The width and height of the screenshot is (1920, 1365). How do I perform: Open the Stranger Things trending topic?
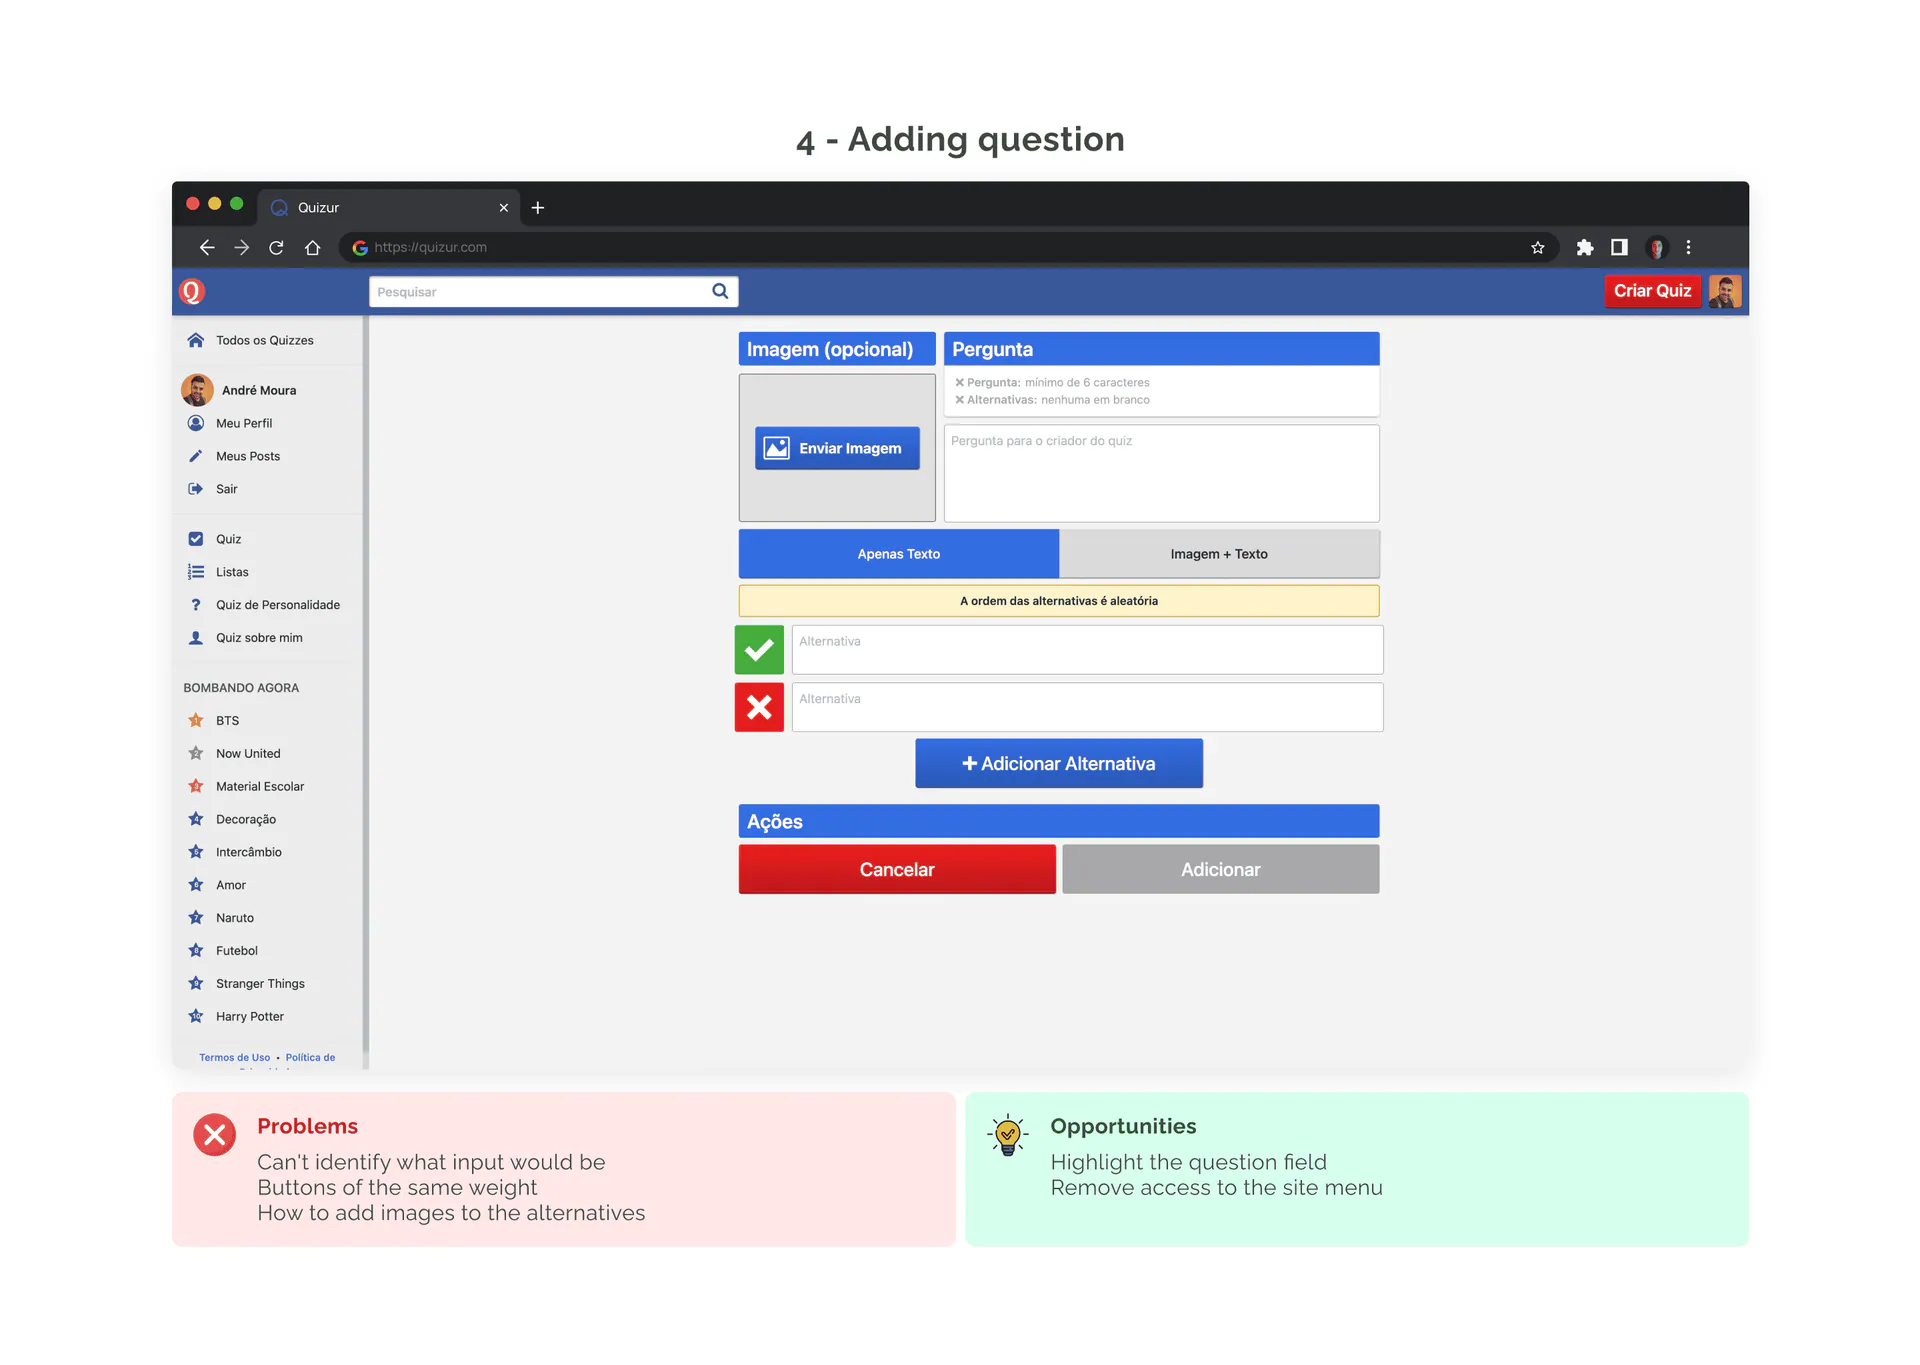(260, 984)
